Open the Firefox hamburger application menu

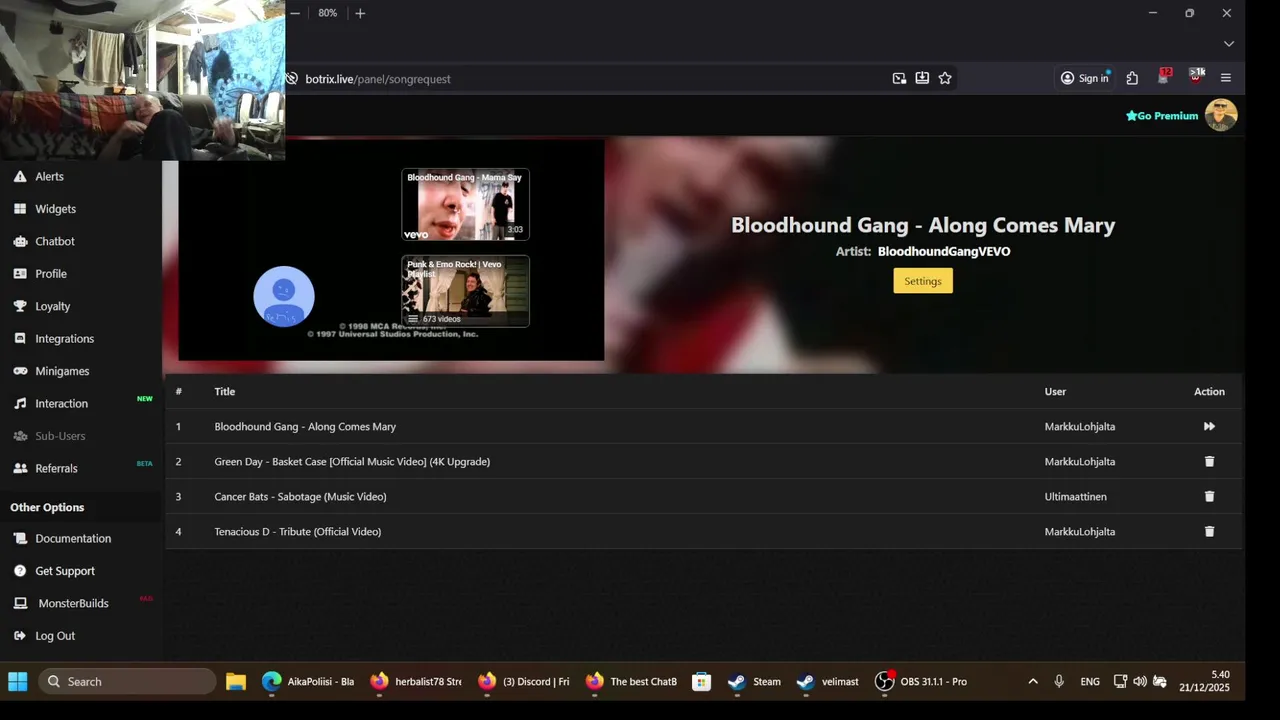point(1226,78)
